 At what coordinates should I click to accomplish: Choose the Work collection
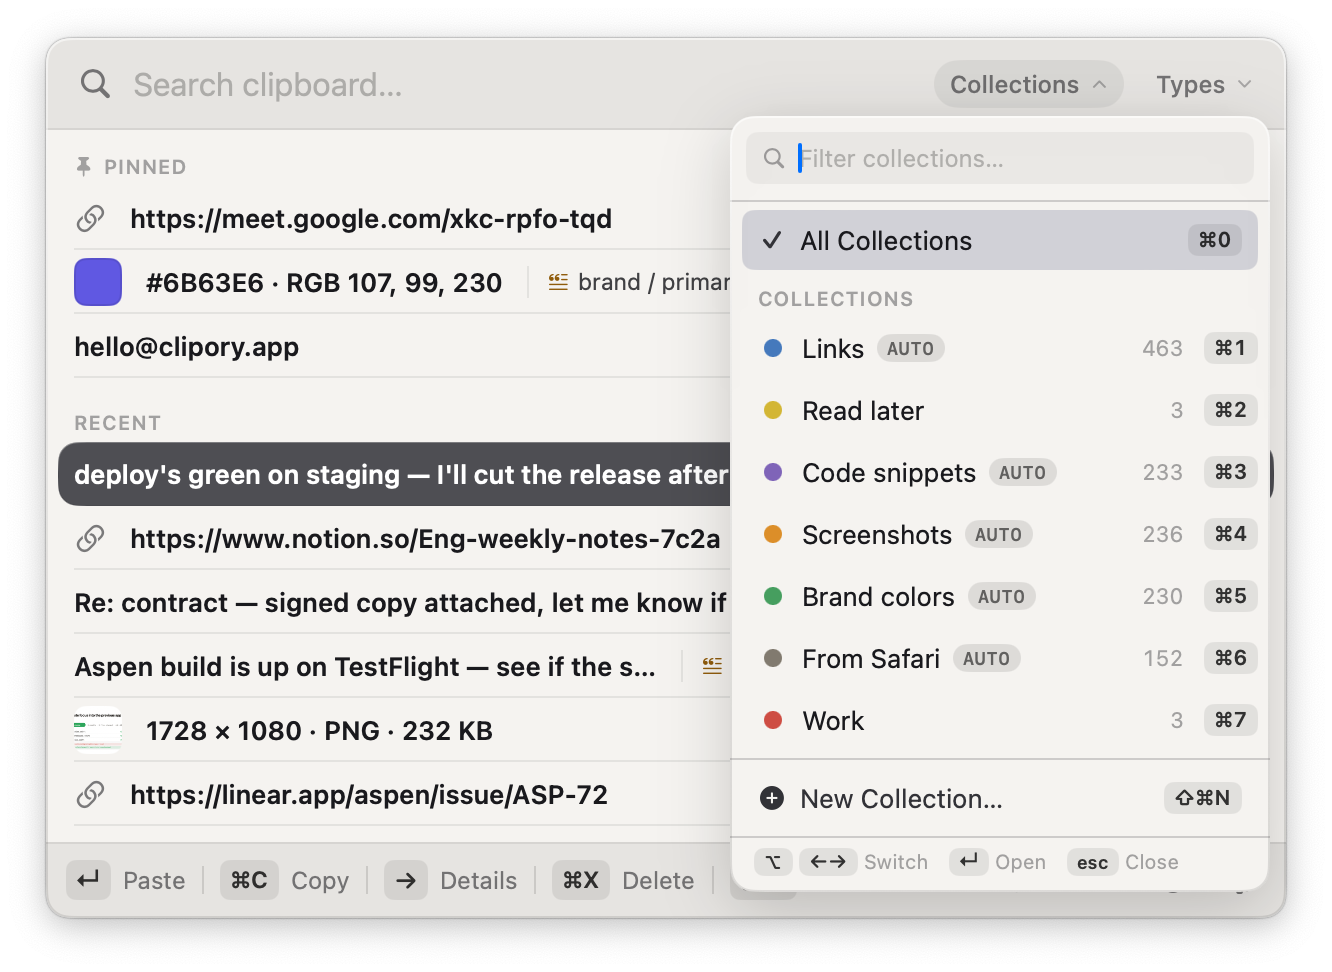(x=1000, y=720)
